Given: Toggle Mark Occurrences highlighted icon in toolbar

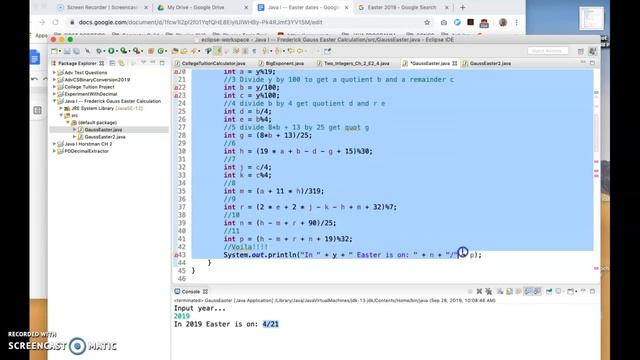Looking at the screenshot, I should point(218,51).
